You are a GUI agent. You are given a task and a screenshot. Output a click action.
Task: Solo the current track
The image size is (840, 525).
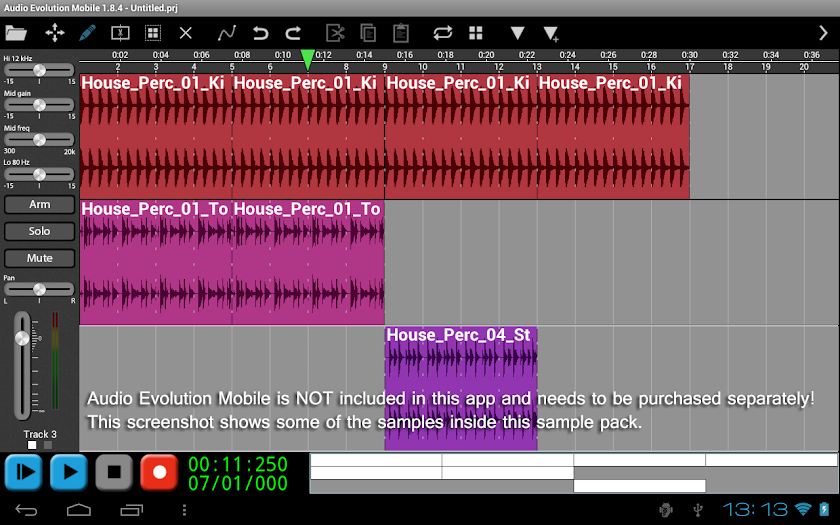click(x=40, y=231)
